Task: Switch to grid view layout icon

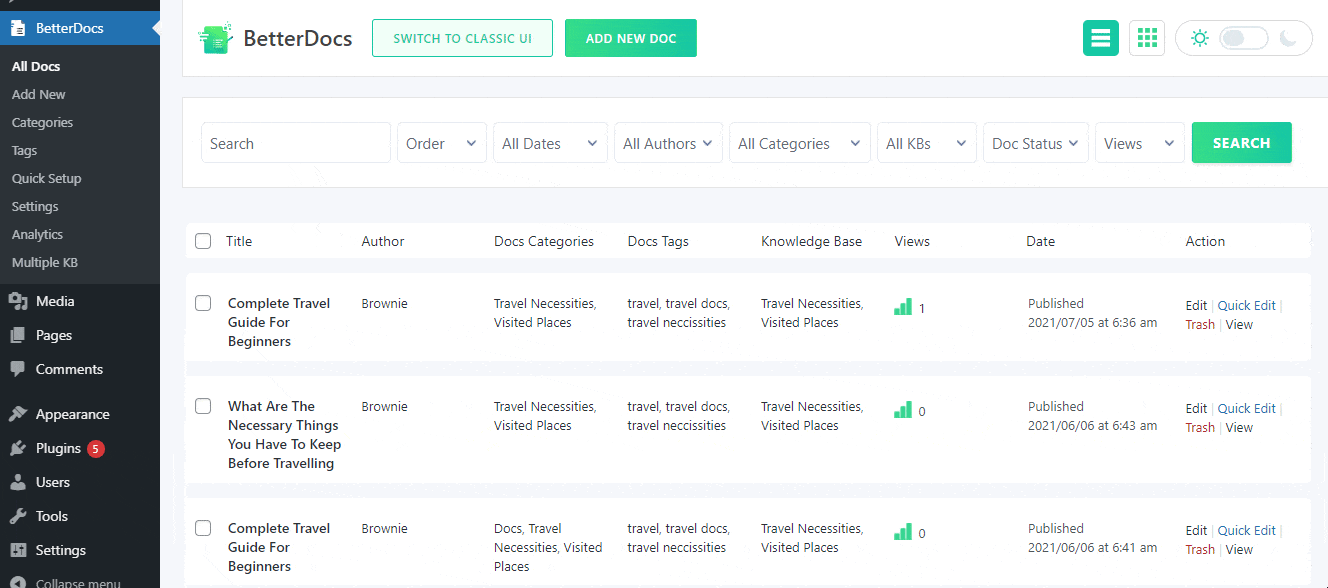Action: pos(1147,38)
